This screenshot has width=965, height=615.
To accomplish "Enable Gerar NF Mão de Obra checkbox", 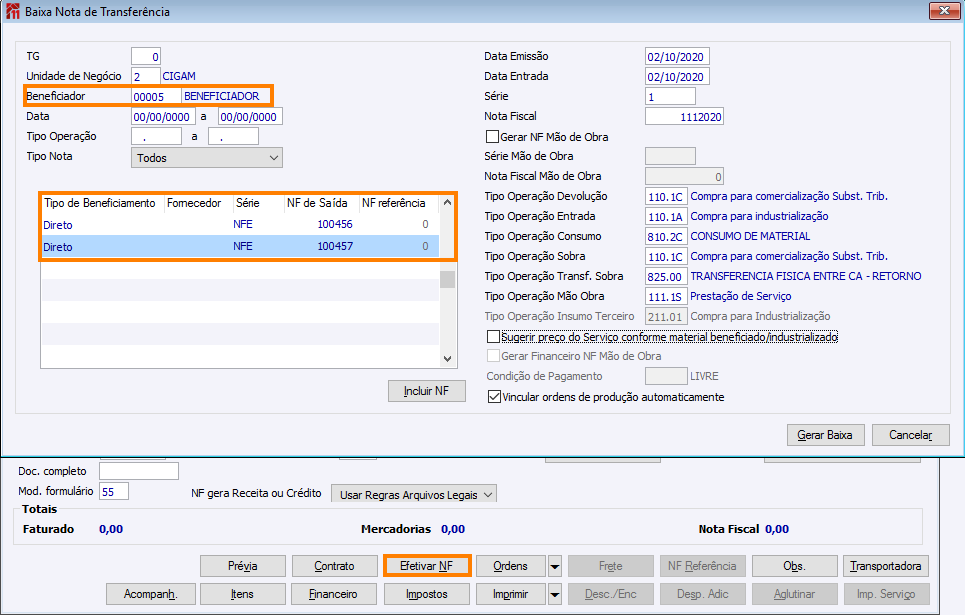I will (492, 136).
